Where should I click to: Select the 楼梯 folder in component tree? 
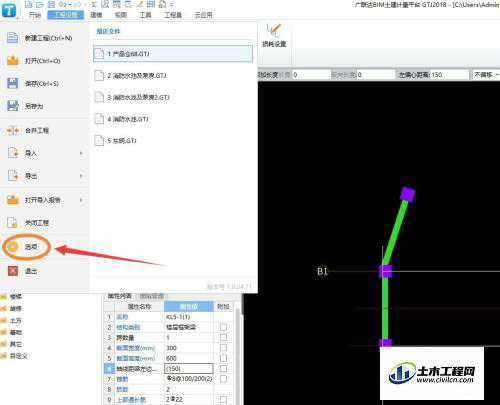pyautogui.click(x=15, y=297)
